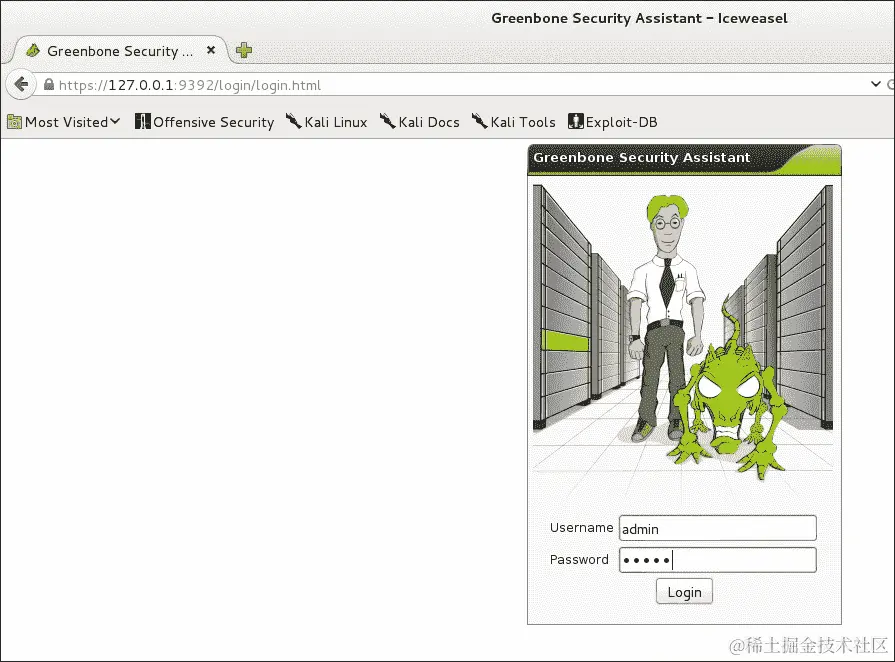Screen dimensions: 895x662
Task: Click the Password label text
Action: (x=579, y=560)
